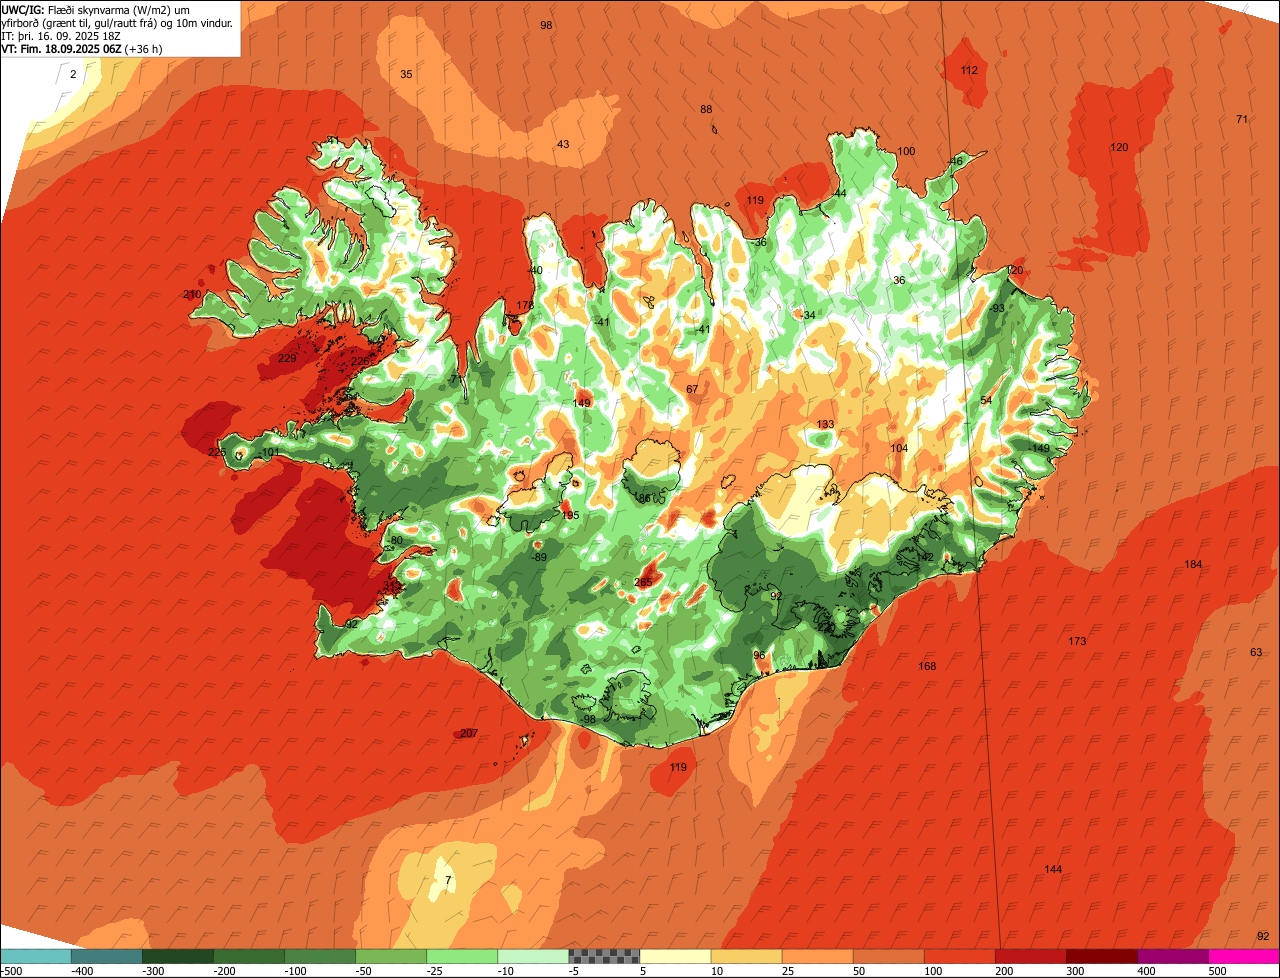Screen dimensions: 1280x978
Task: Click the map value '168'
Action: tap(927, 666)
